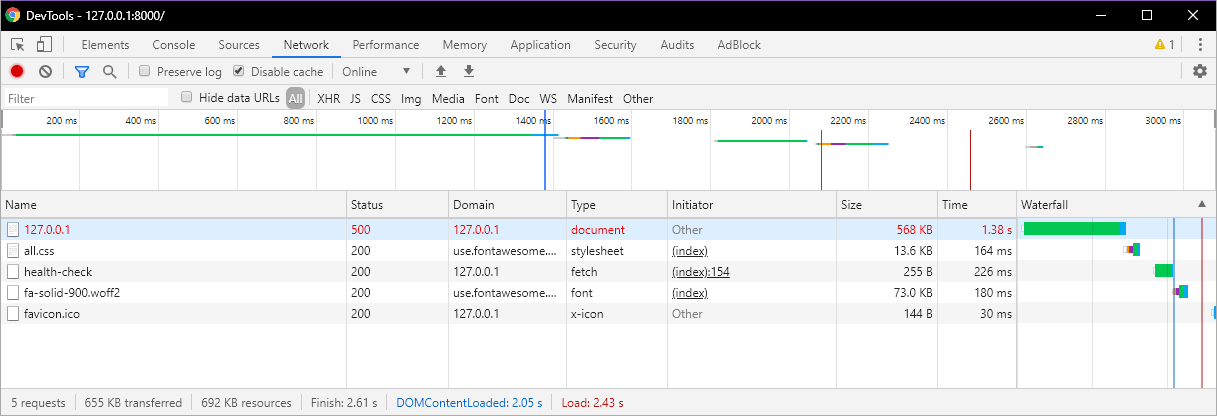Image resolution: width=1217 pixels, height=416 pixels.
Task: Import HAR file with upload arrow
Action: (440, 72)
